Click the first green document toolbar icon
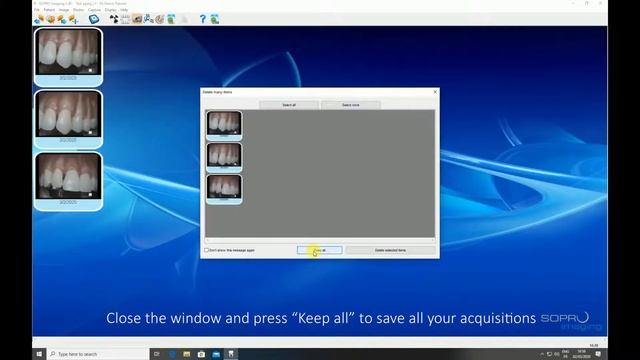The width and height of the screenshot is (640, 360). click(x=171, y=19)
